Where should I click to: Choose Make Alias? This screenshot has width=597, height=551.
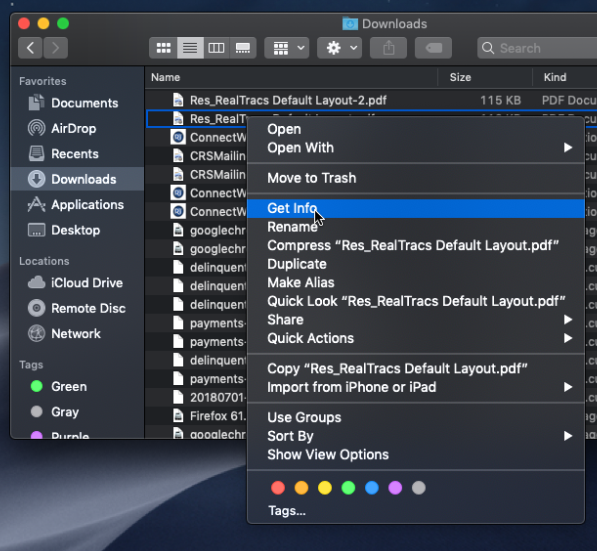pos(416,283)
